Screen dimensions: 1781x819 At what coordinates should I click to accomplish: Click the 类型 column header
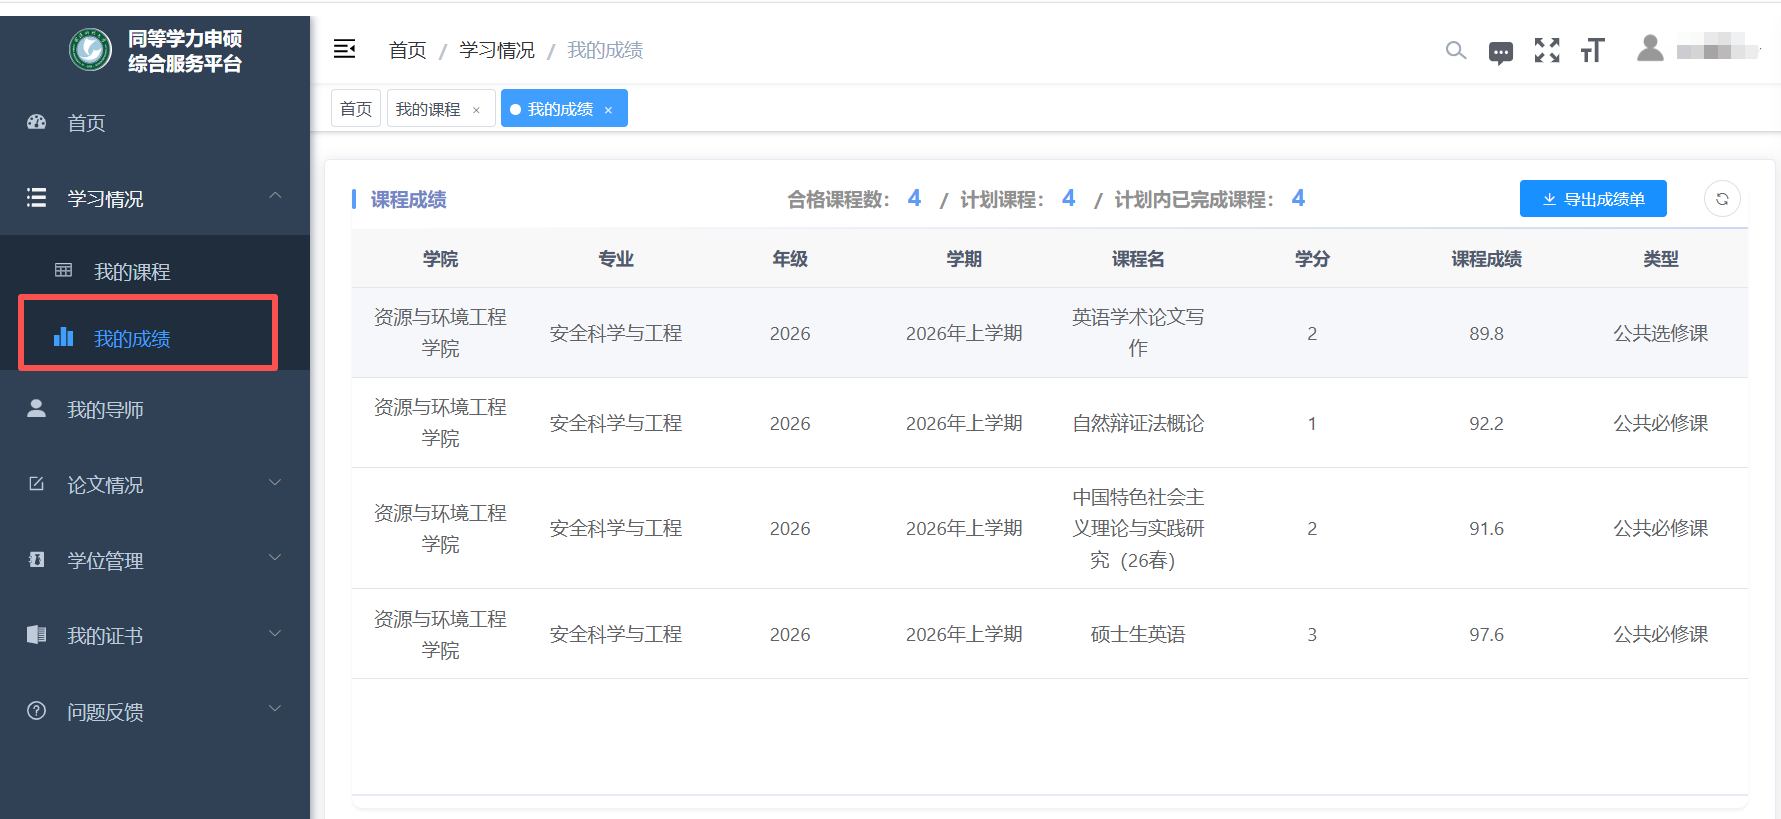[x=1661, y=259]
